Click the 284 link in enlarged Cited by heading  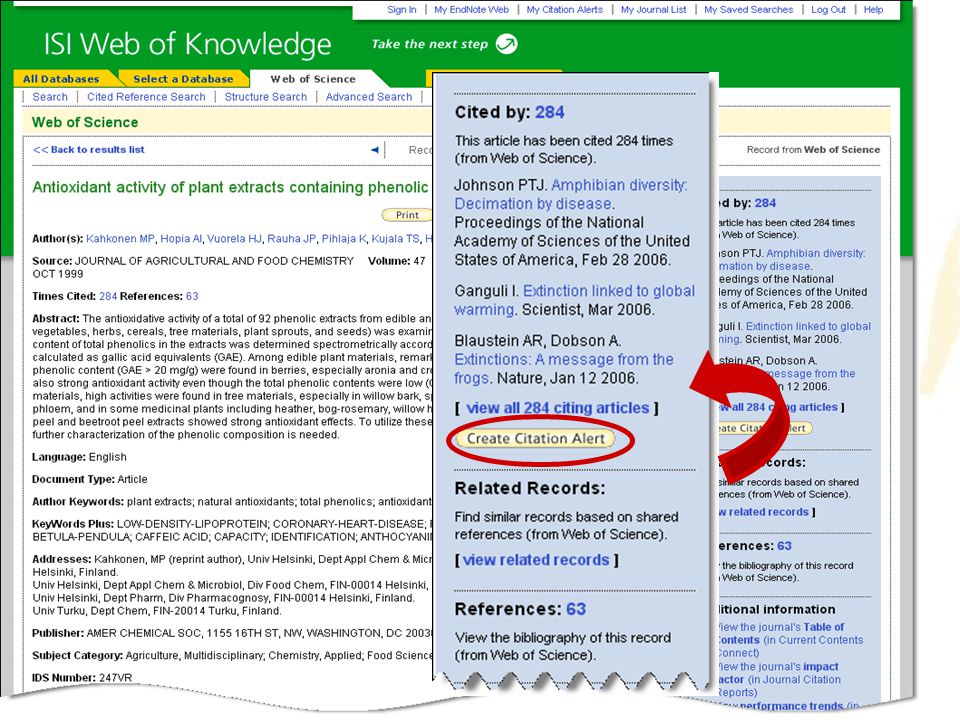(x=550, y=112)
